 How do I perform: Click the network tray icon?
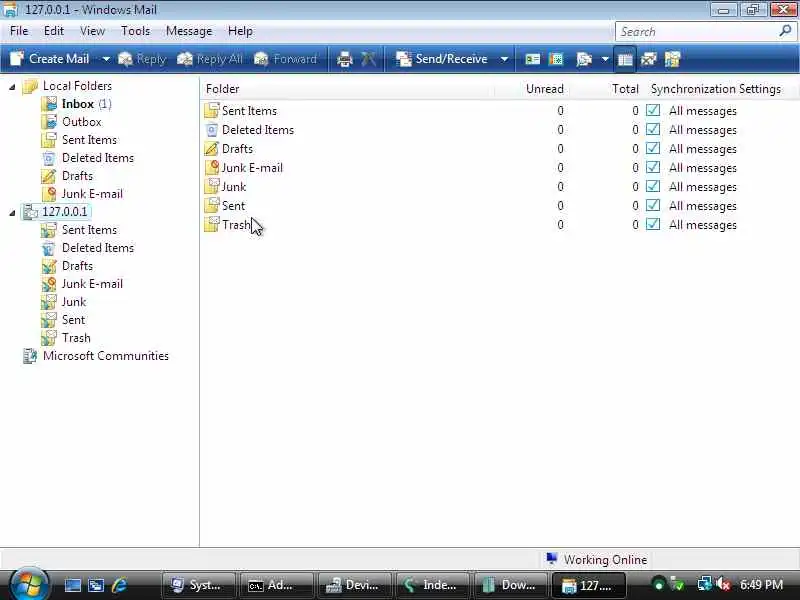coord(704,585)
